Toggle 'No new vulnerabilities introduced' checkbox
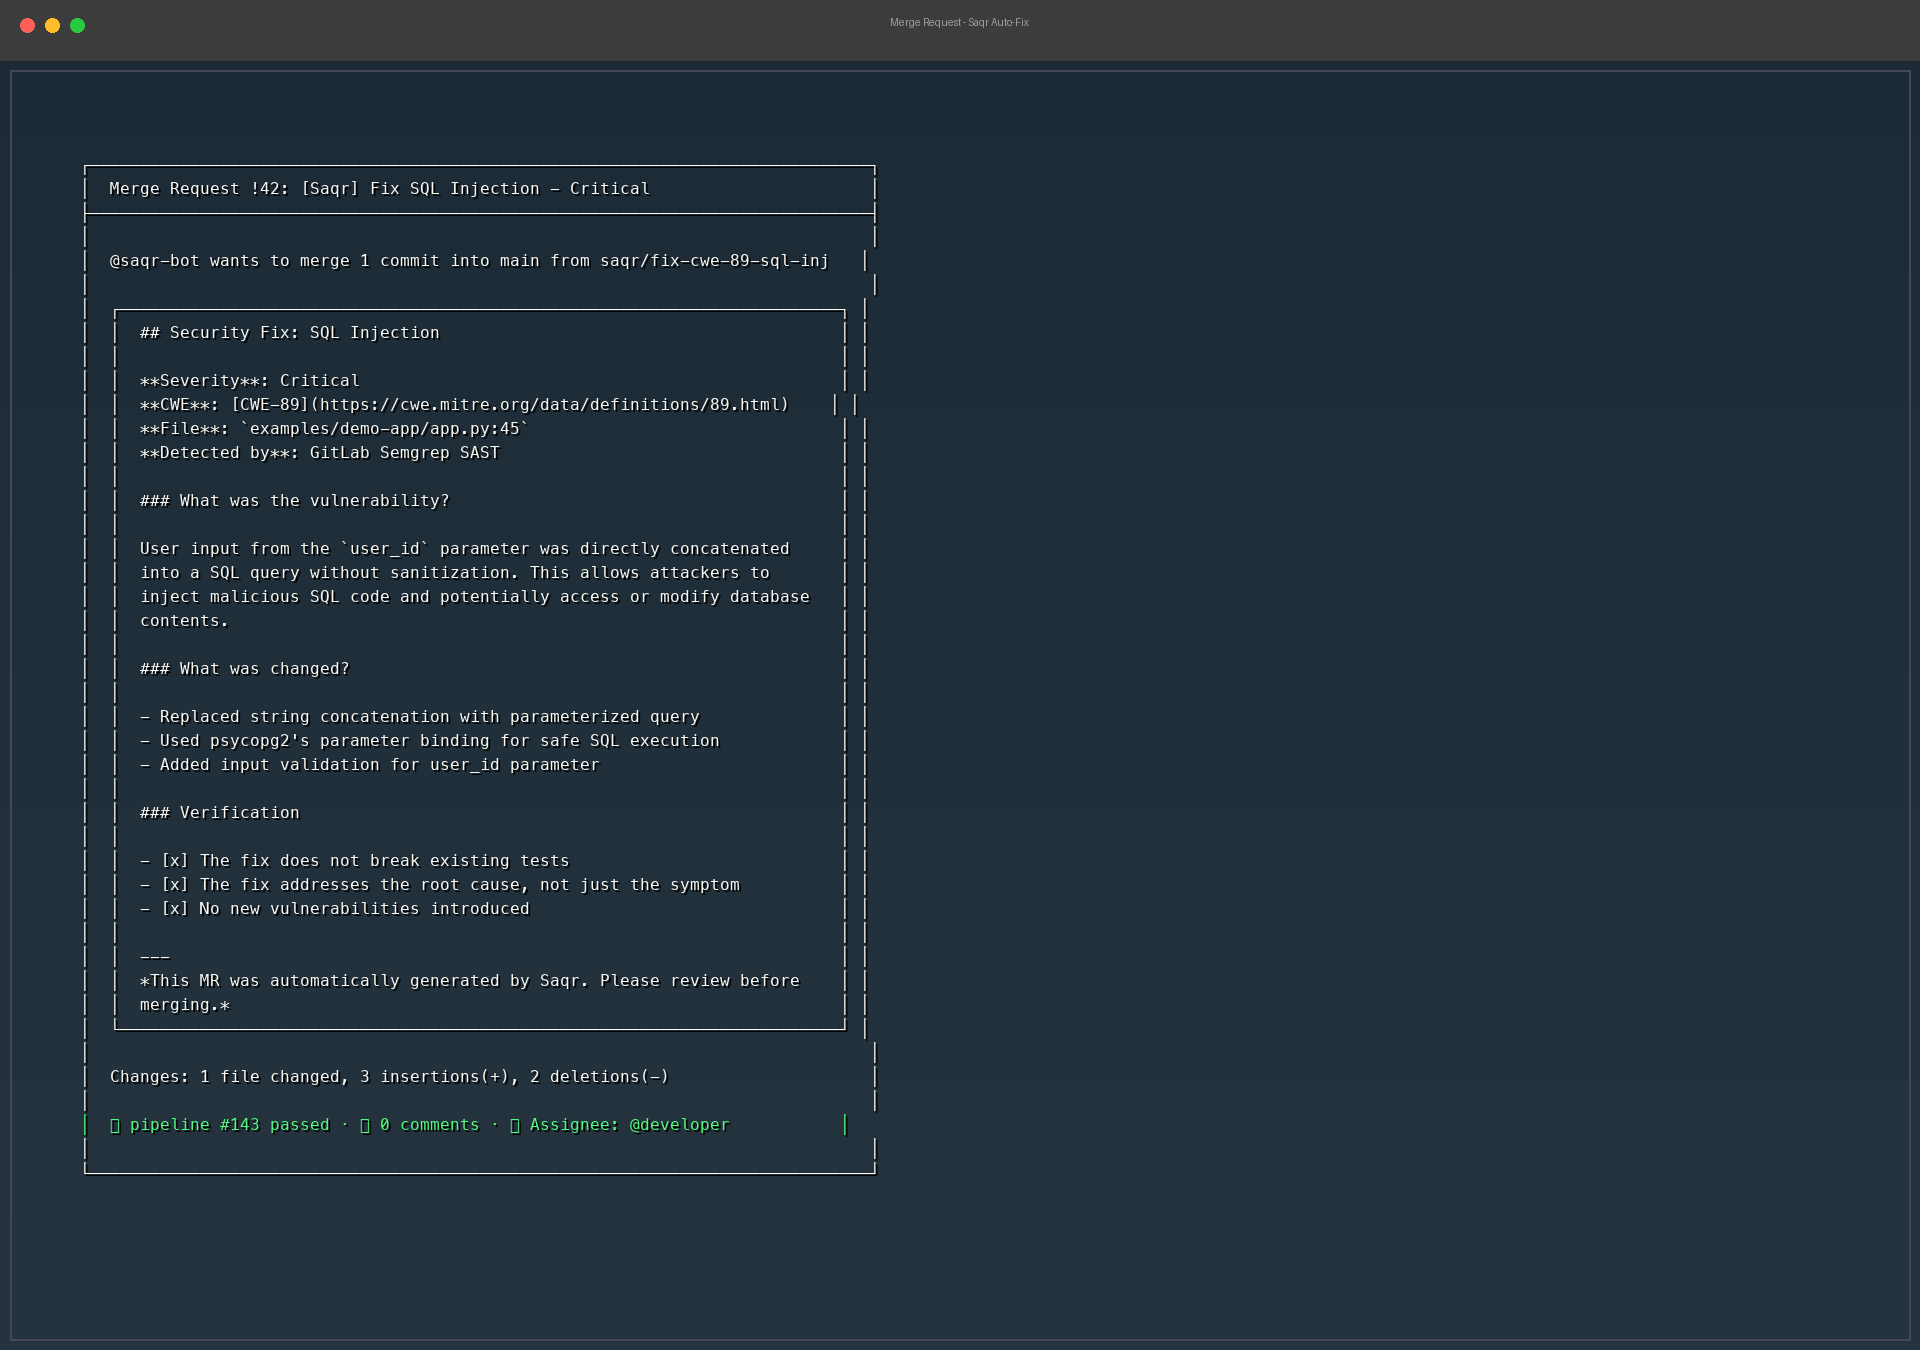Image resolution: width=1920 pixels, height=1350 pixels. tap(175, 909)
